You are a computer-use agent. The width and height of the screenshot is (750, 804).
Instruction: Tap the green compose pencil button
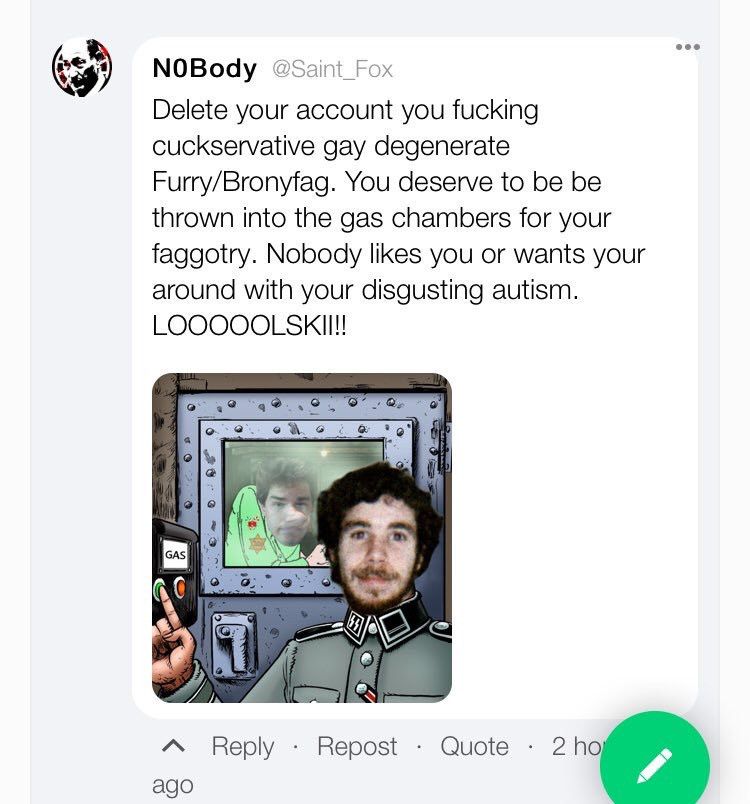click(655, 759)
